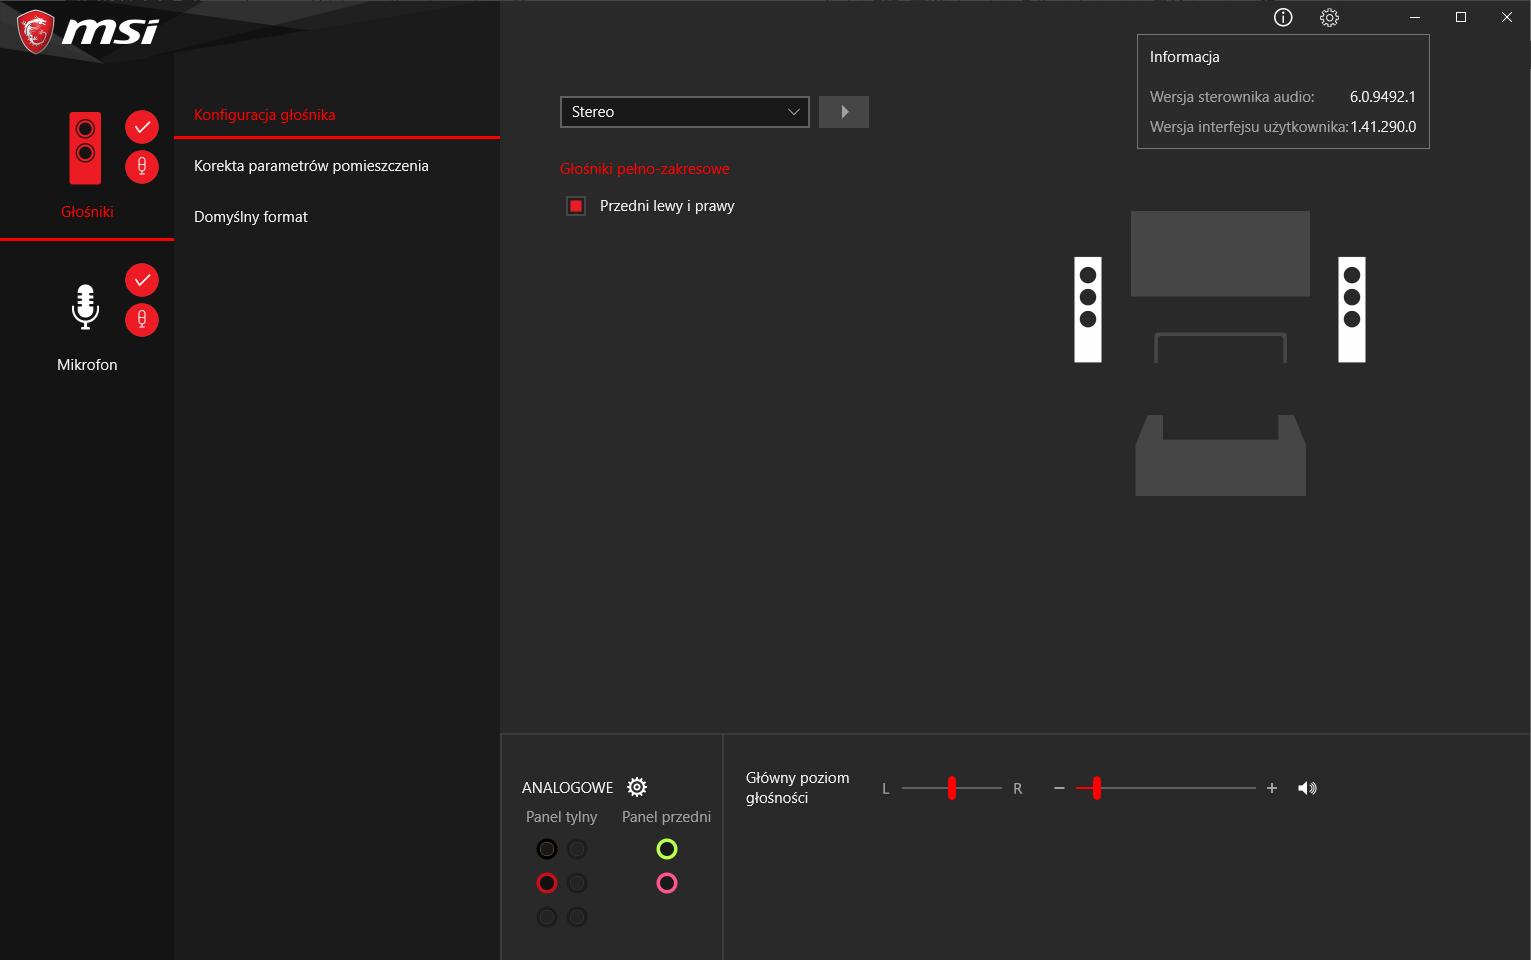This screenshot has width=1531, height=960.
Task: Click the jack connector badge below the speaker checkmark
Action: pyautogui.click(x=141, y=166)
